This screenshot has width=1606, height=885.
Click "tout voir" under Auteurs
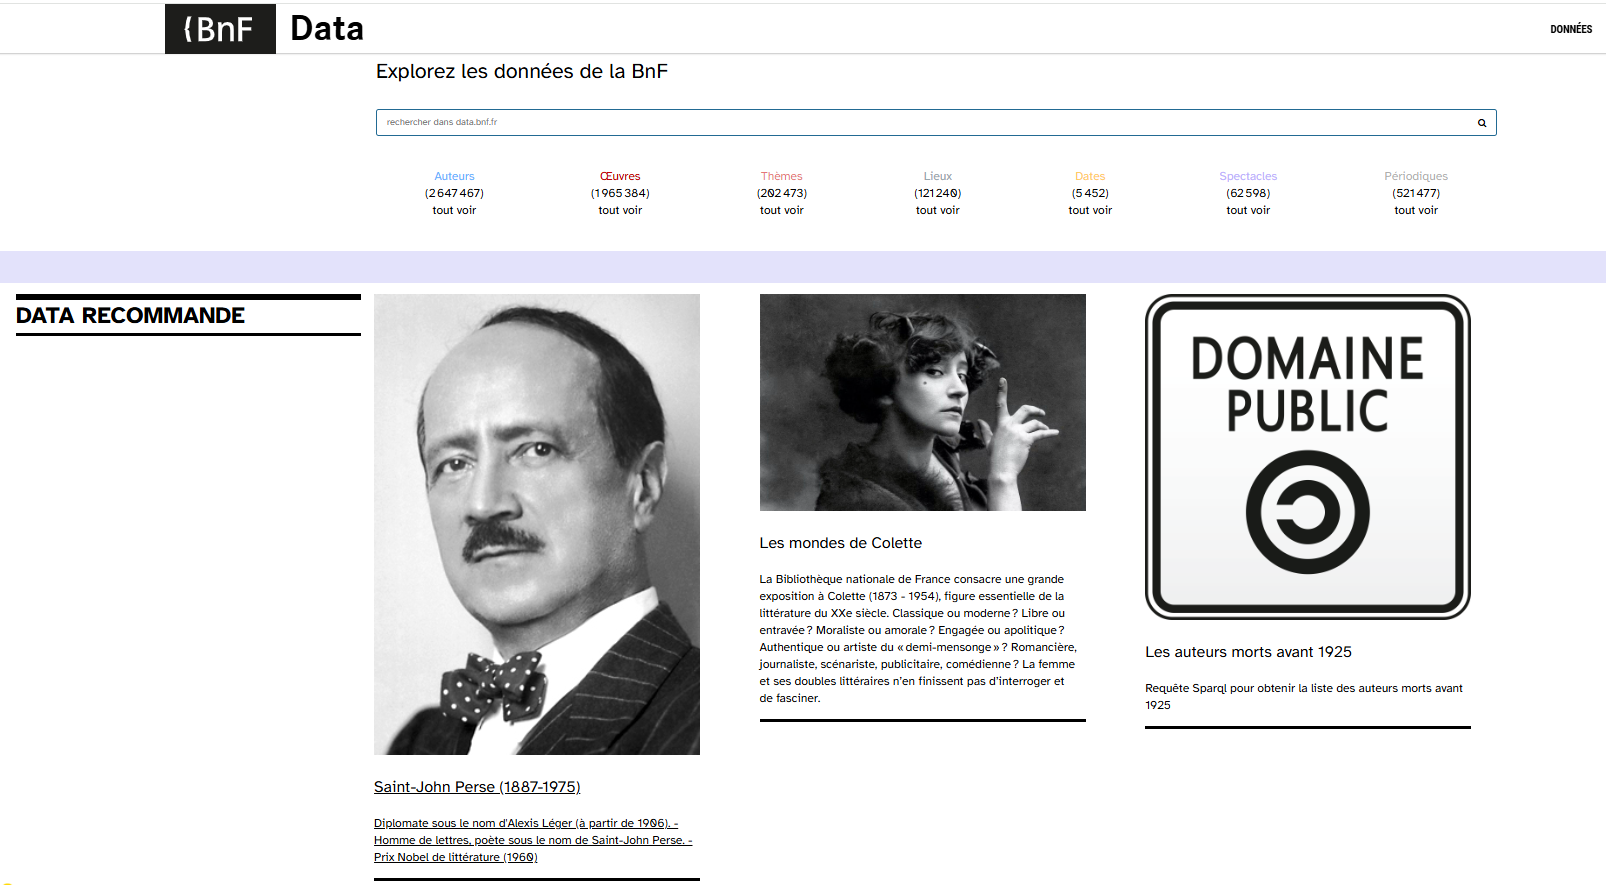tap(454, 210)
